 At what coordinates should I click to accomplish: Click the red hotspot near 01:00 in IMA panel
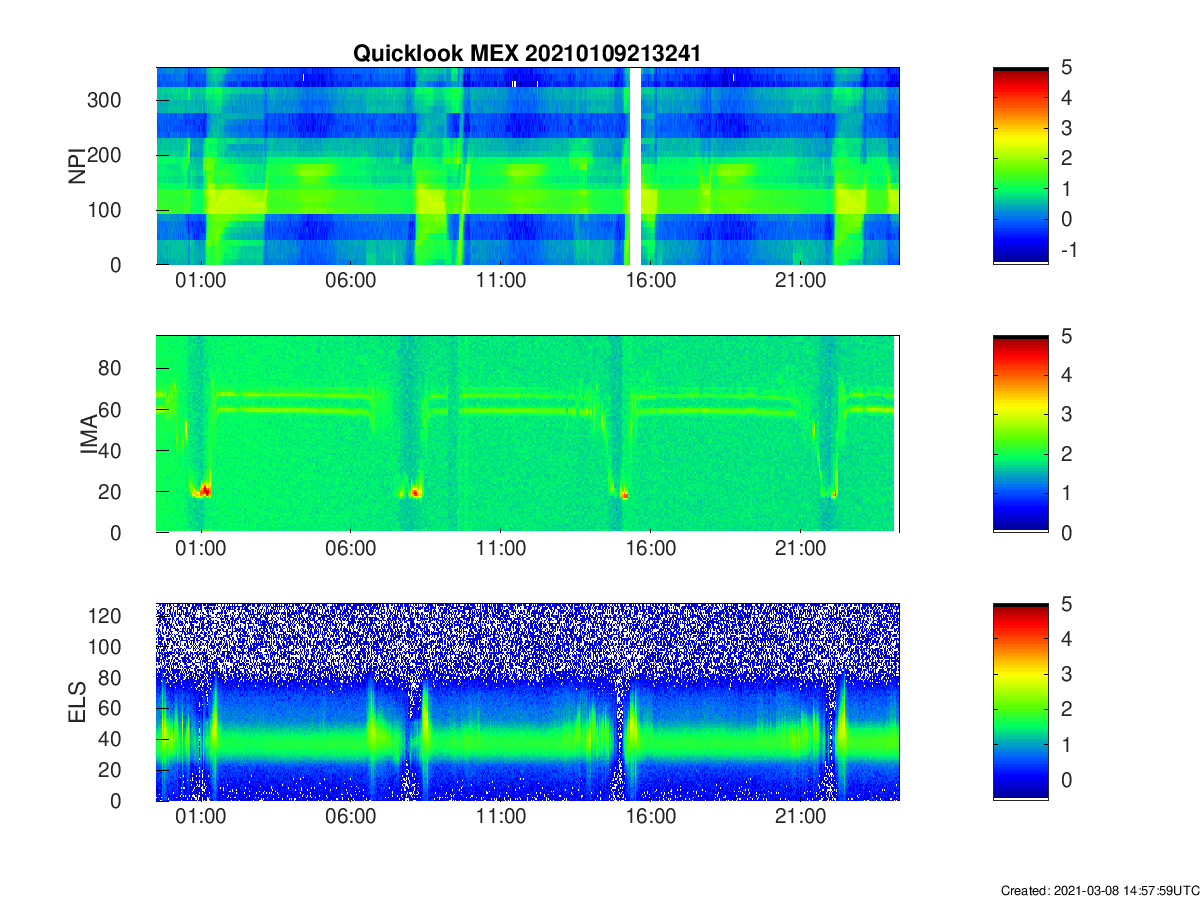tap(204, 490)
